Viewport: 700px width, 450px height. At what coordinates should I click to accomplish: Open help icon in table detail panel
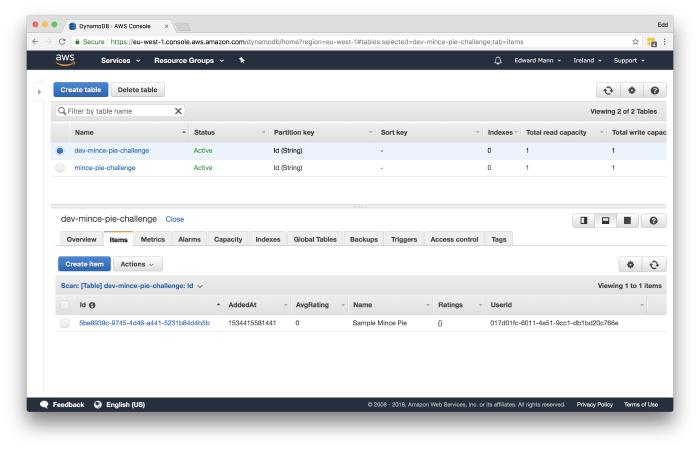(x=654, y=221)
